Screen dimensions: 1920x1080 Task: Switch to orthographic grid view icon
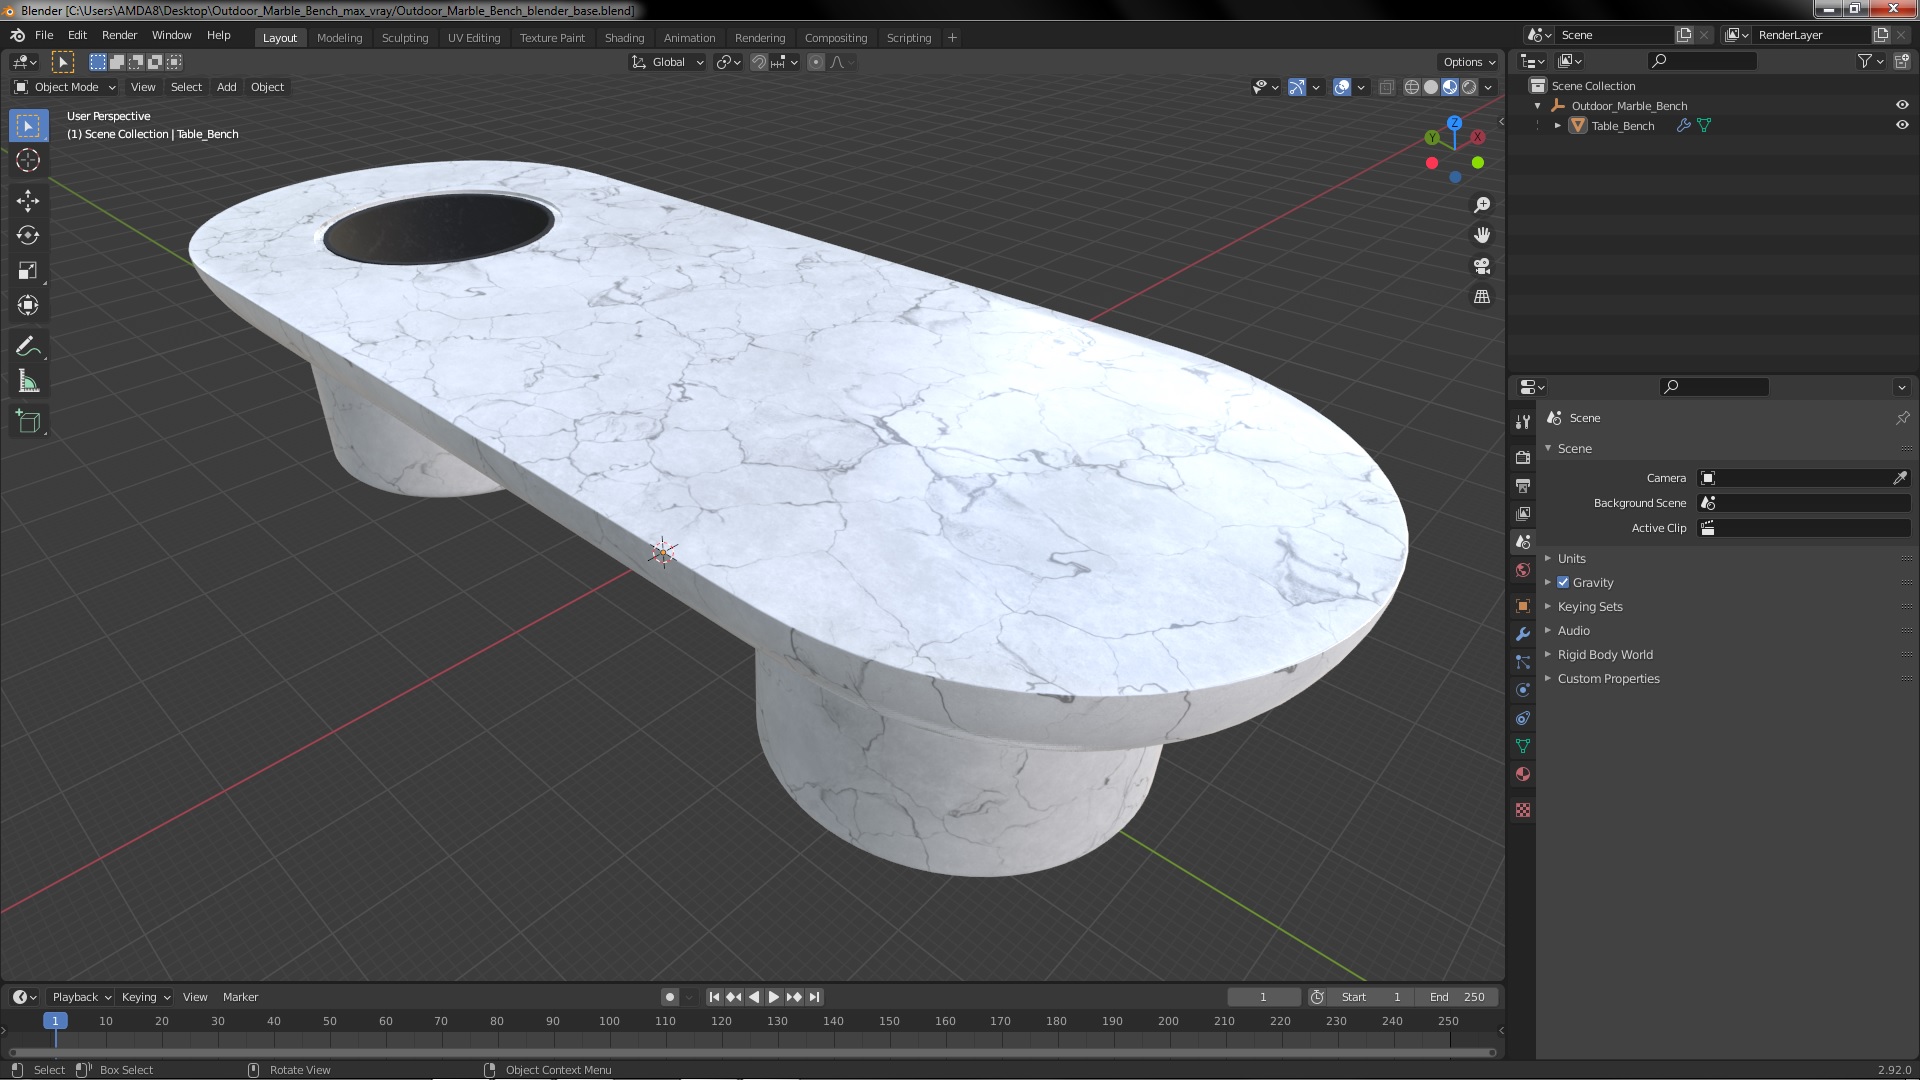click(1482, 297)
